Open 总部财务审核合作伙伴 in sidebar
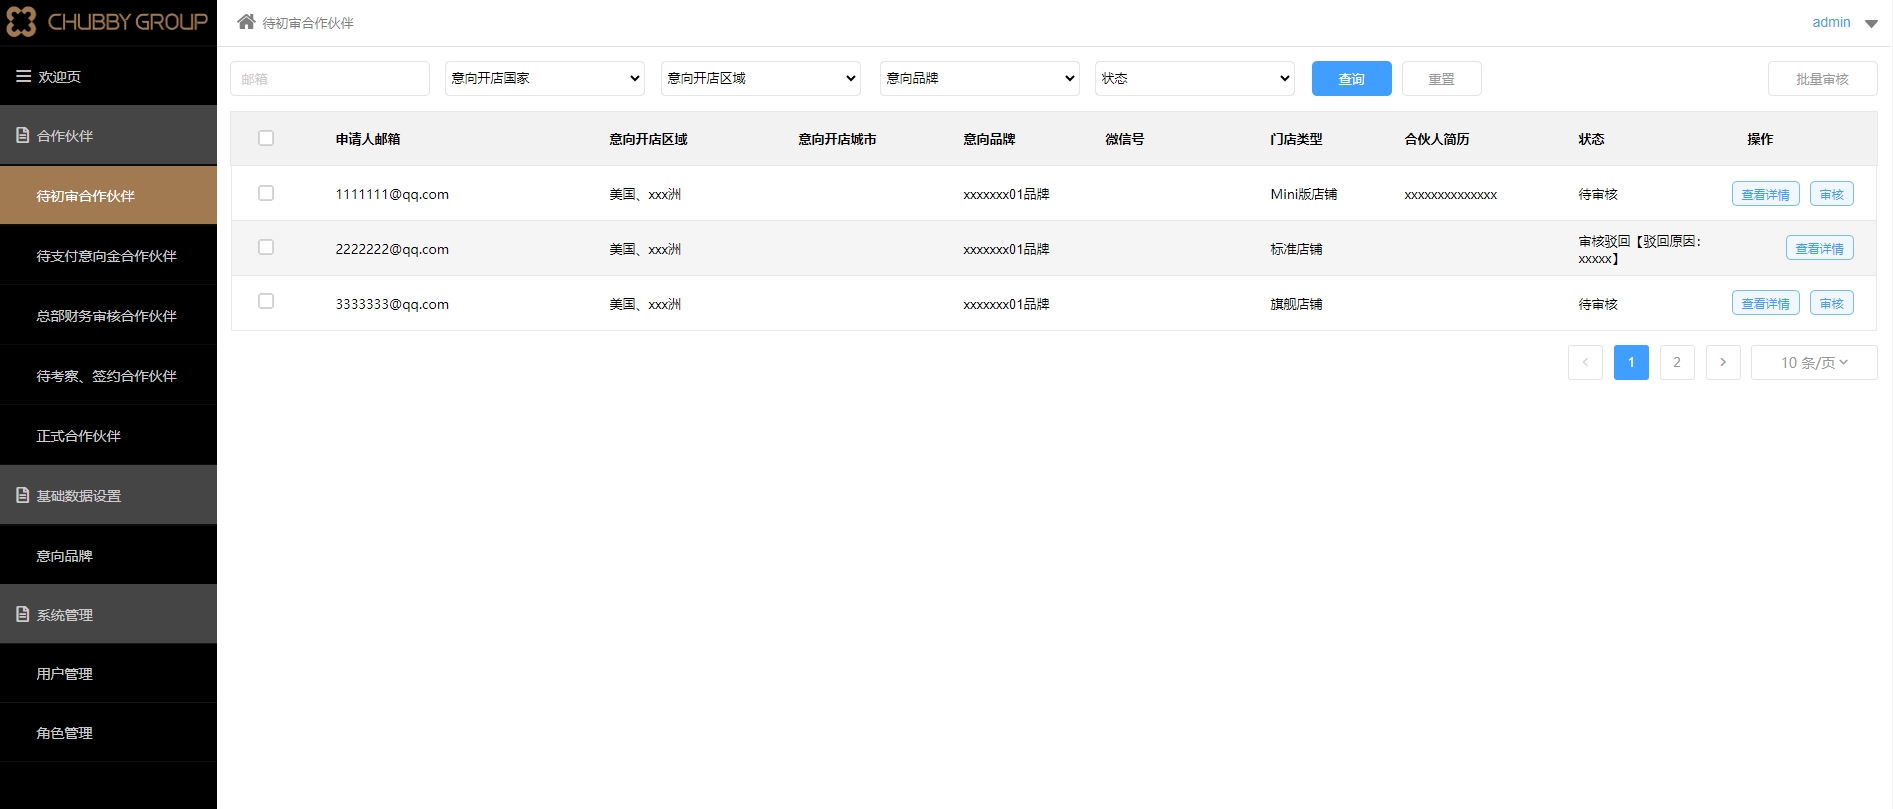The width and height of the screenshot is (1893, 809). click(x=108, y=315)
